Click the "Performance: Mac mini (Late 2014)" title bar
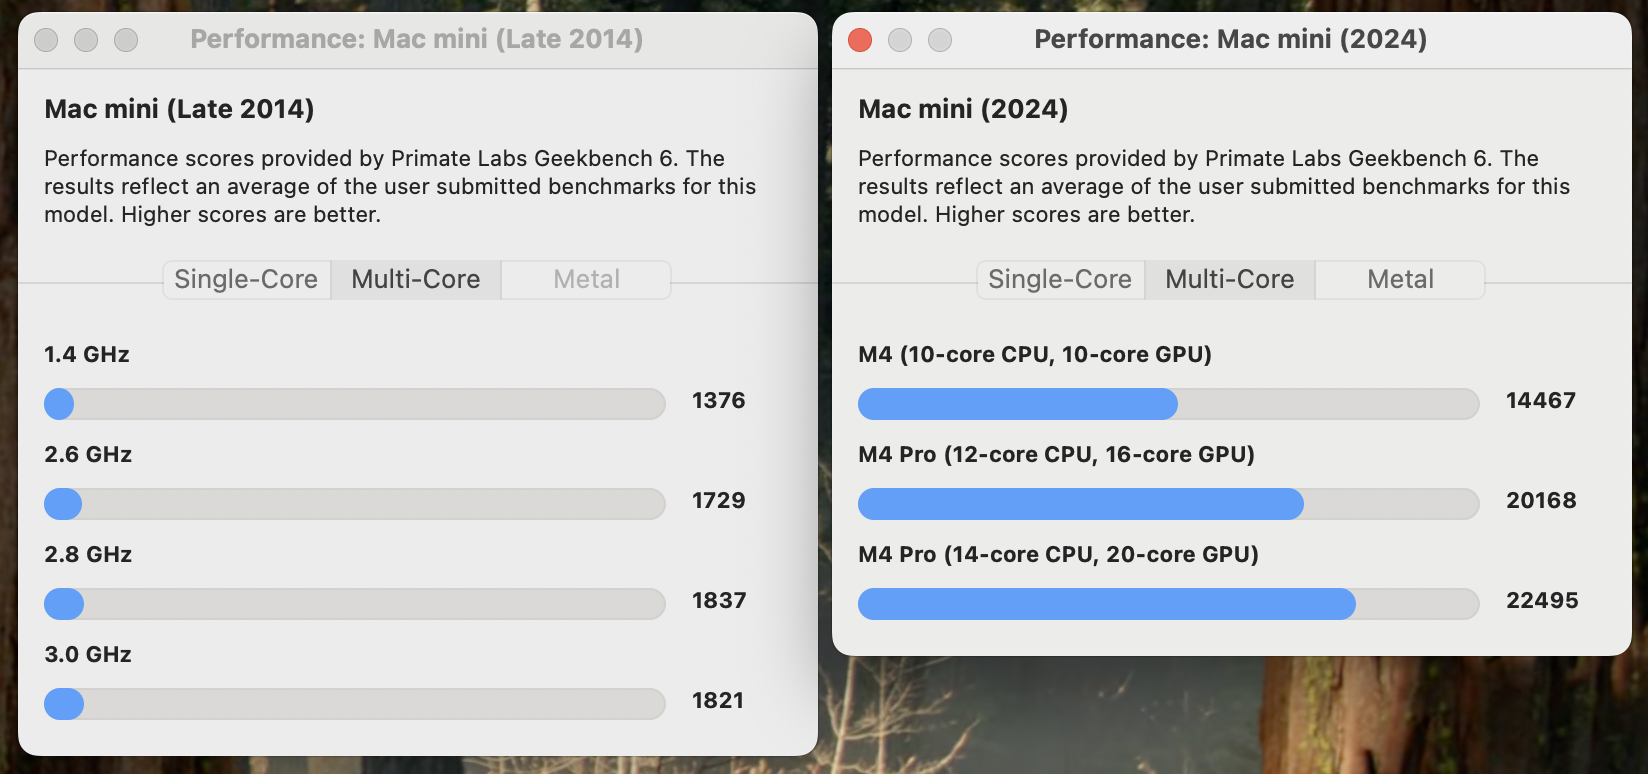Screen dimensions: 1648x774 tap(416, 40)
